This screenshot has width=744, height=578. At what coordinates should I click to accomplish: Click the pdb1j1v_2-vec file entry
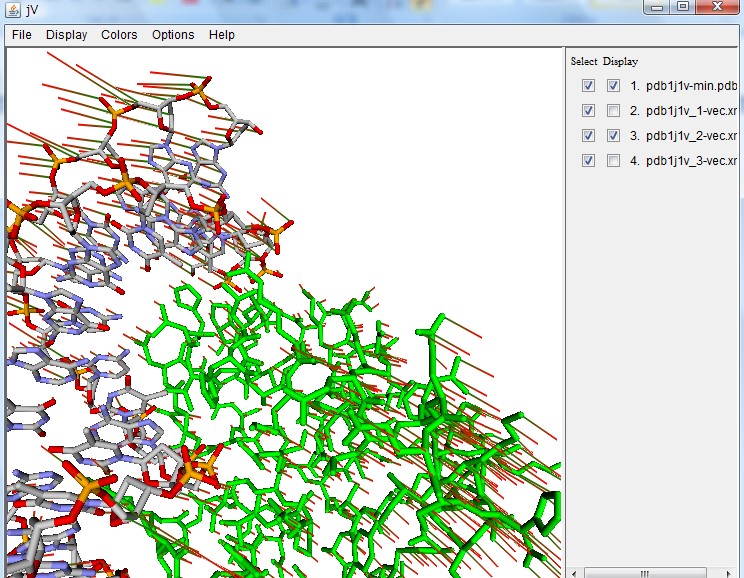click(691, 136)
